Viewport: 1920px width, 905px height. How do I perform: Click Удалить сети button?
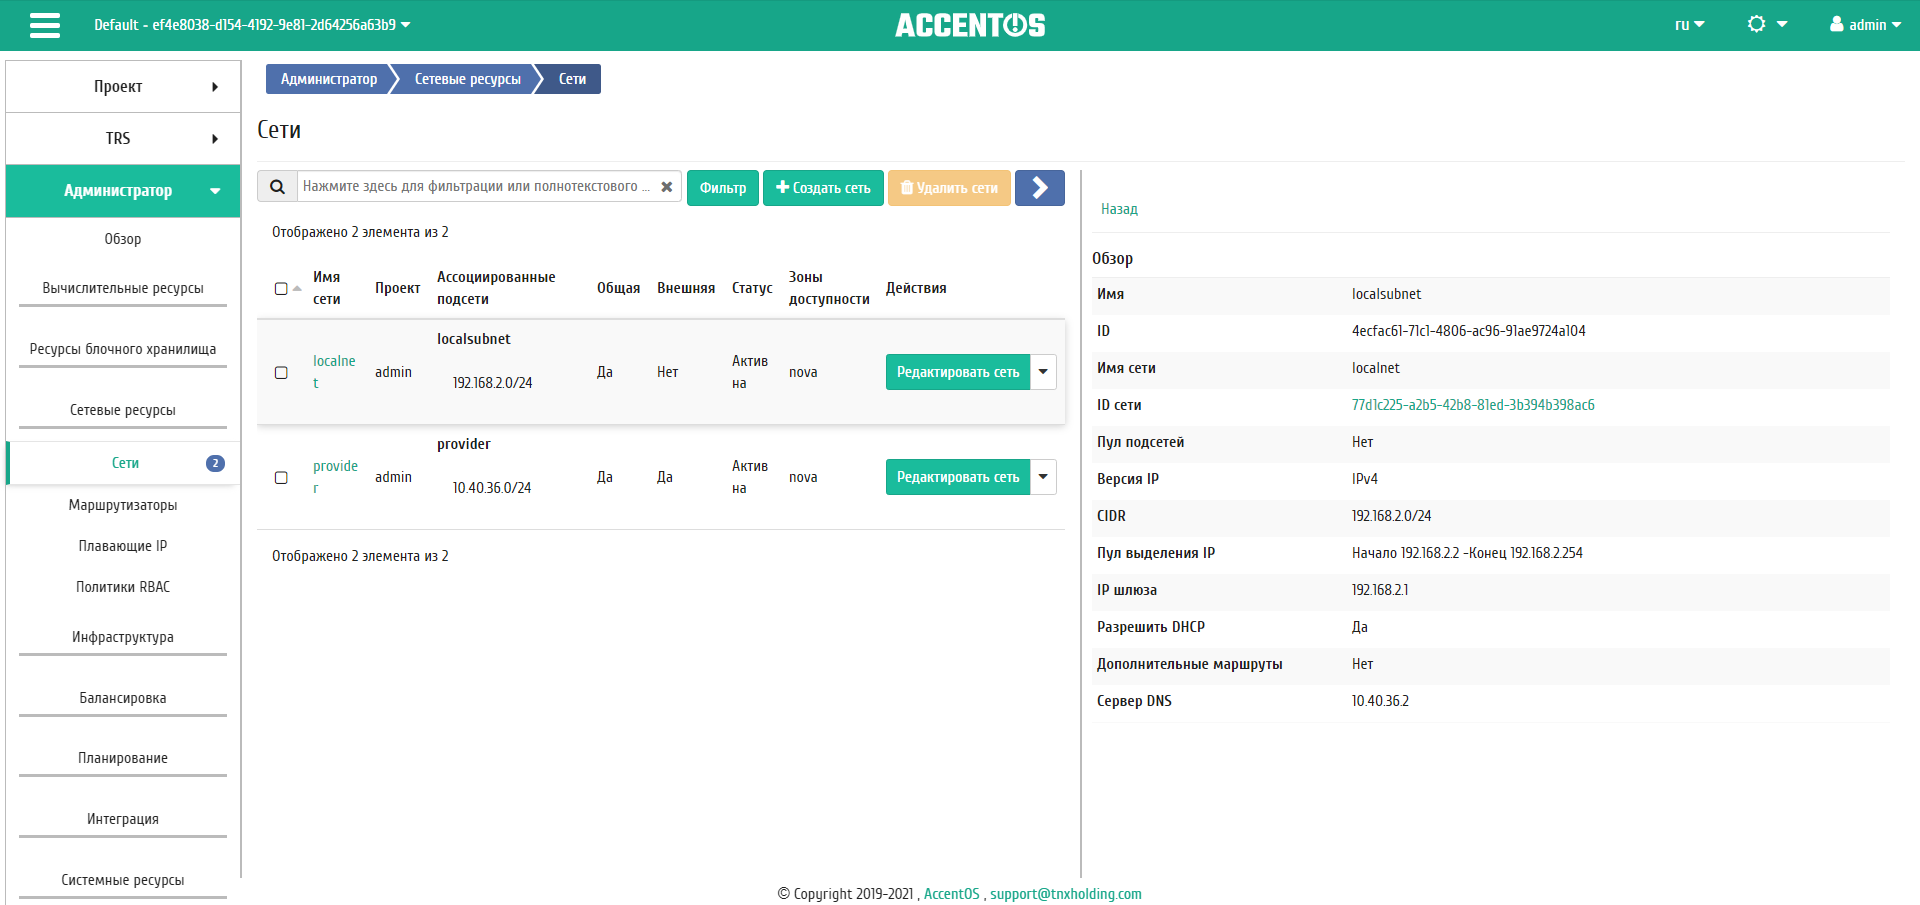click(x=949, y=187)
